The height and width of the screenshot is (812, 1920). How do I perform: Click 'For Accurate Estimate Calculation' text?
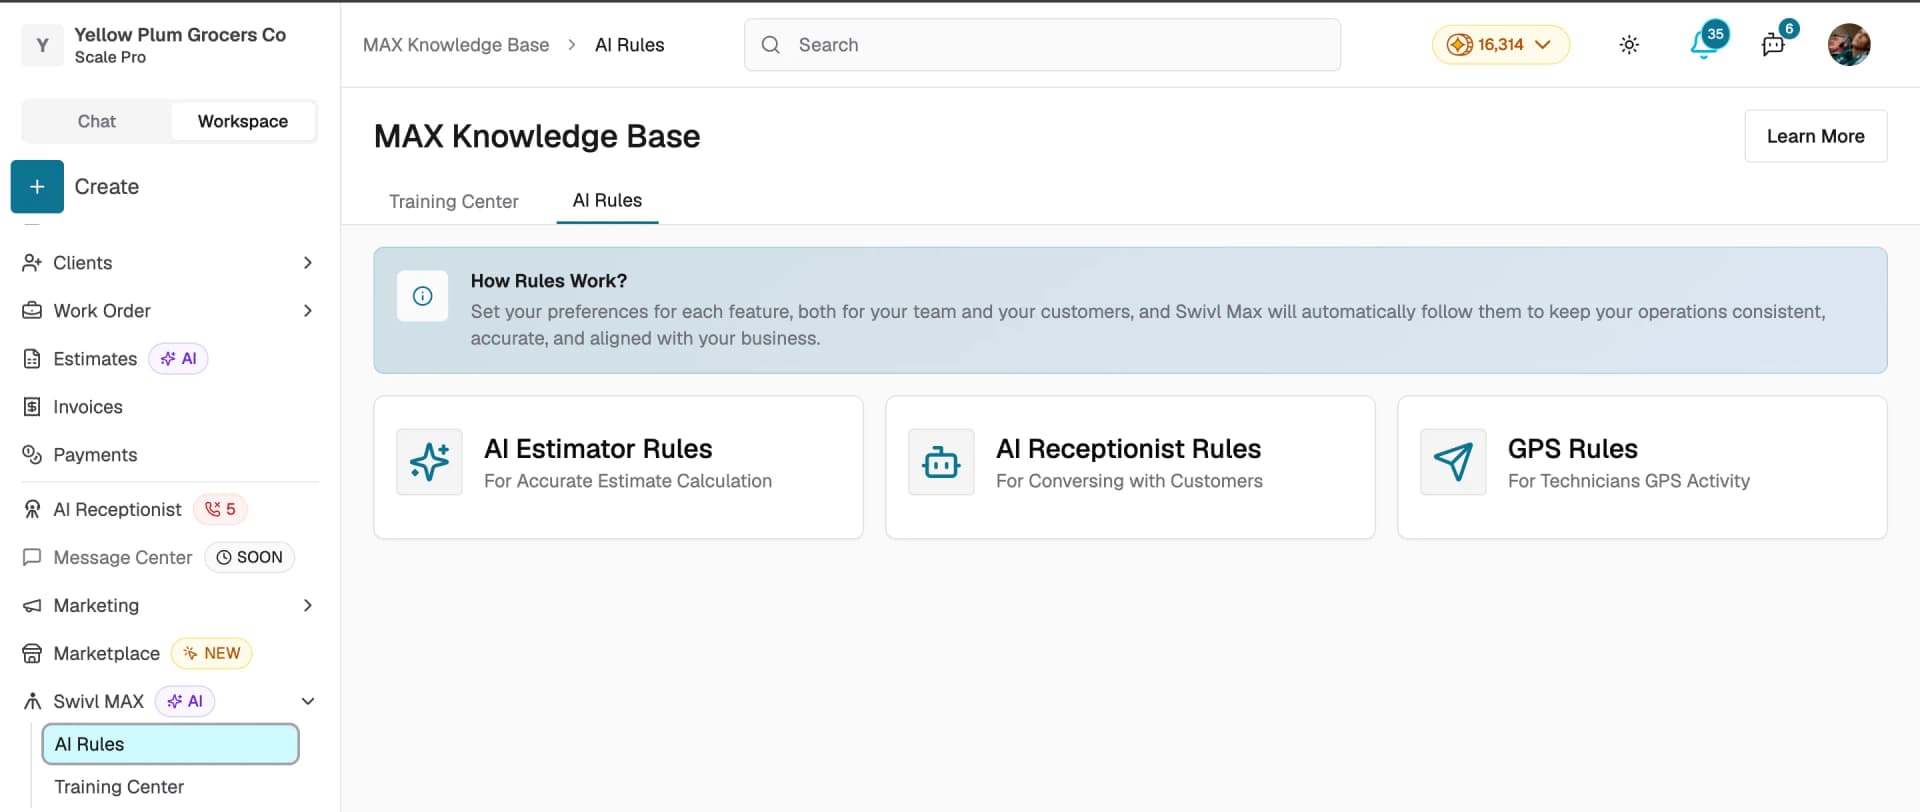(x=628, y=481)
